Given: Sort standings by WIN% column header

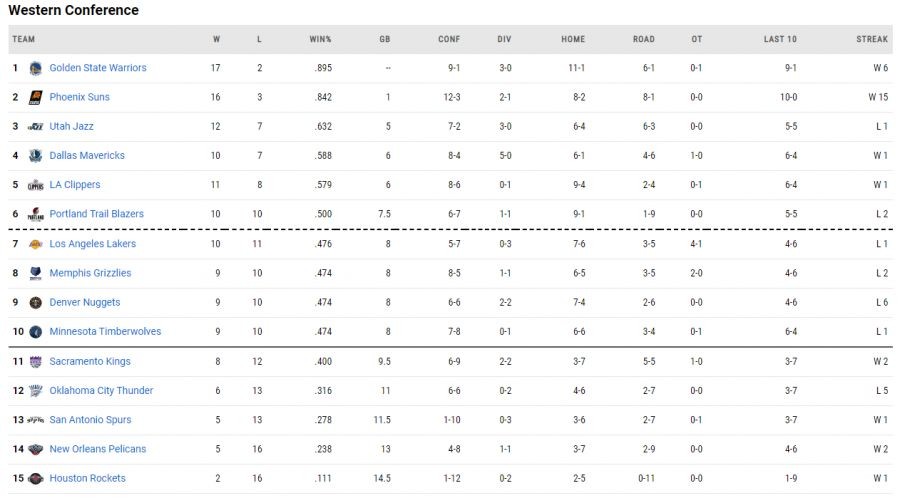Looking at the screenshot, I should (x=320, y=40).
